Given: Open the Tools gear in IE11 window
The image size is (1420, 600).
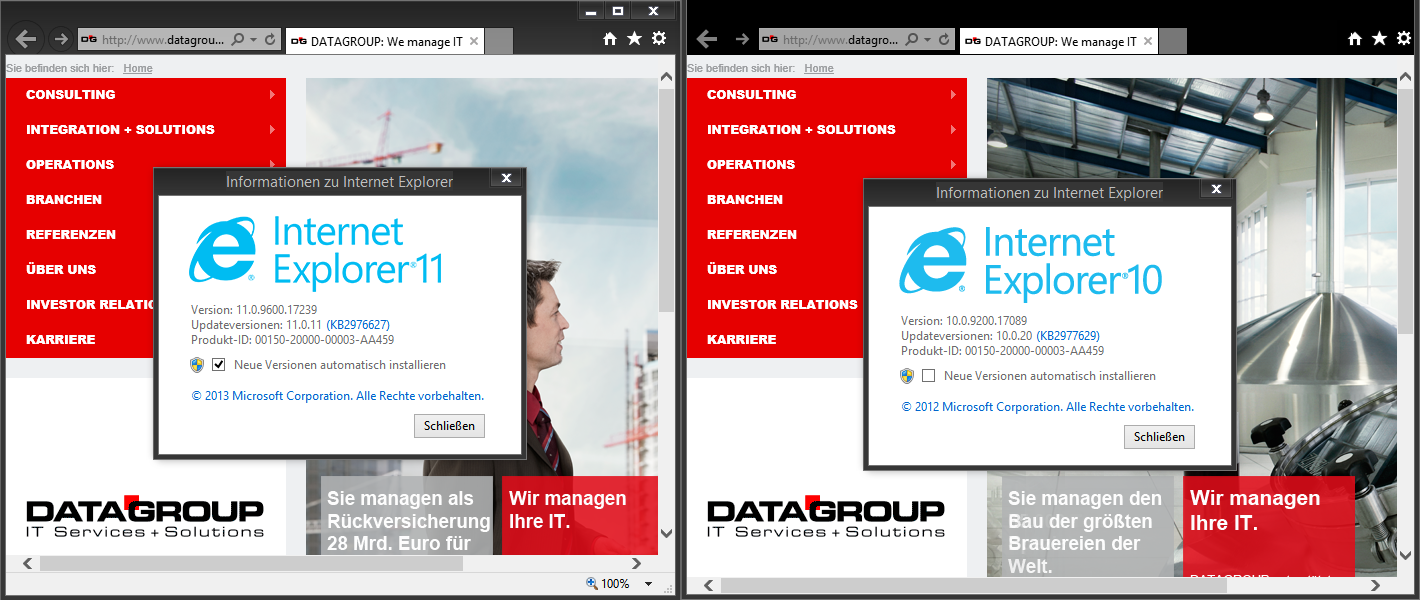Looking at the screenshot, I should (x=658, y=39).
